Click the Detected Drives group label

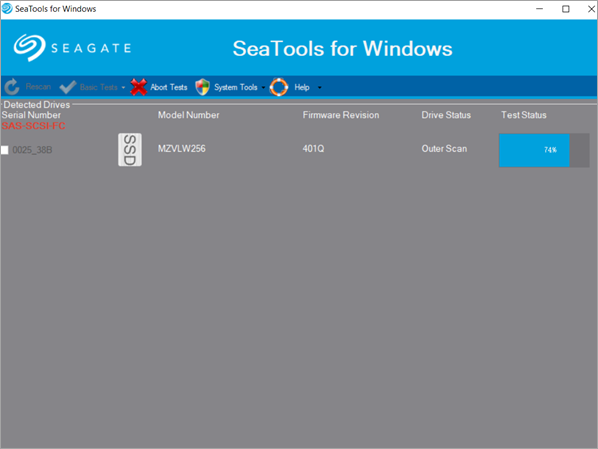coord(37,105)
